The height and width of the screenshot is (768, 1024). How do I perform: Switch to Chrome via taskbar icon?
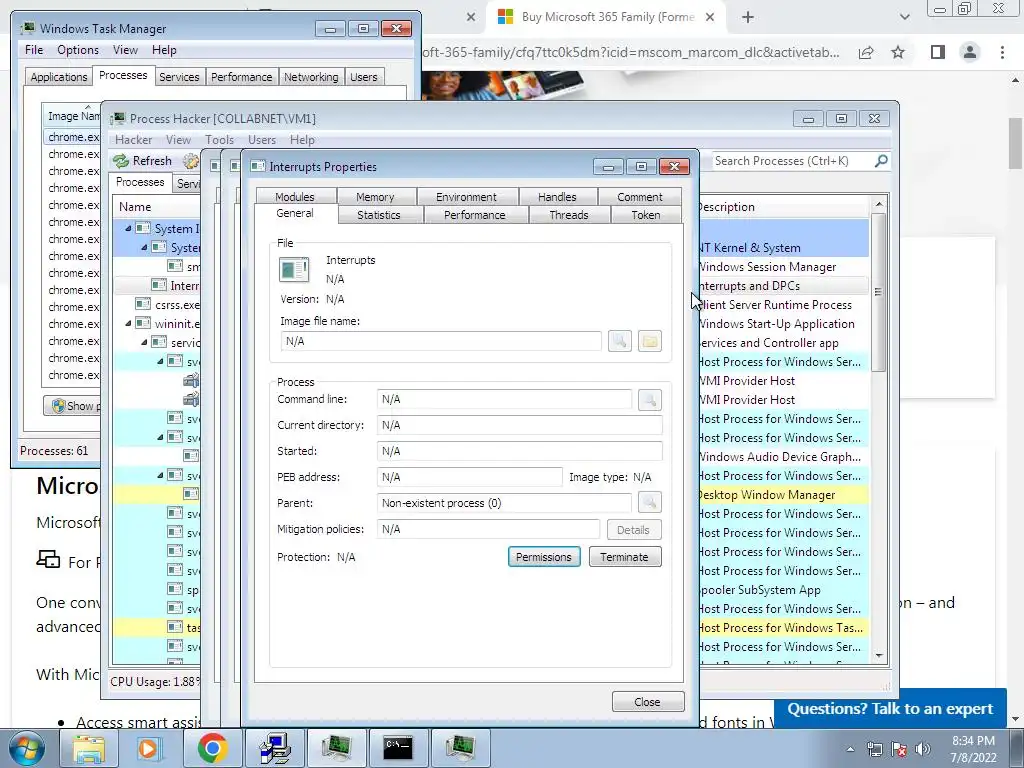click(212, 748)
